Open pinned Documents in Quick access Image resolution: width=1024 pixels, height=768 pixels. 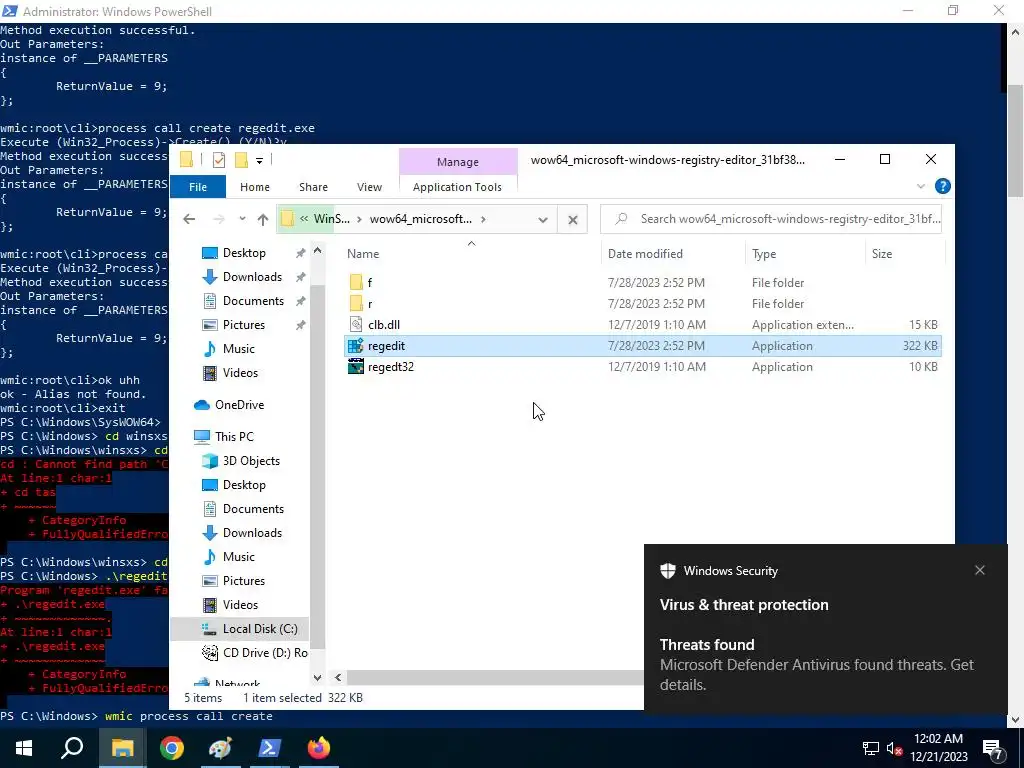tap(253, 301)
